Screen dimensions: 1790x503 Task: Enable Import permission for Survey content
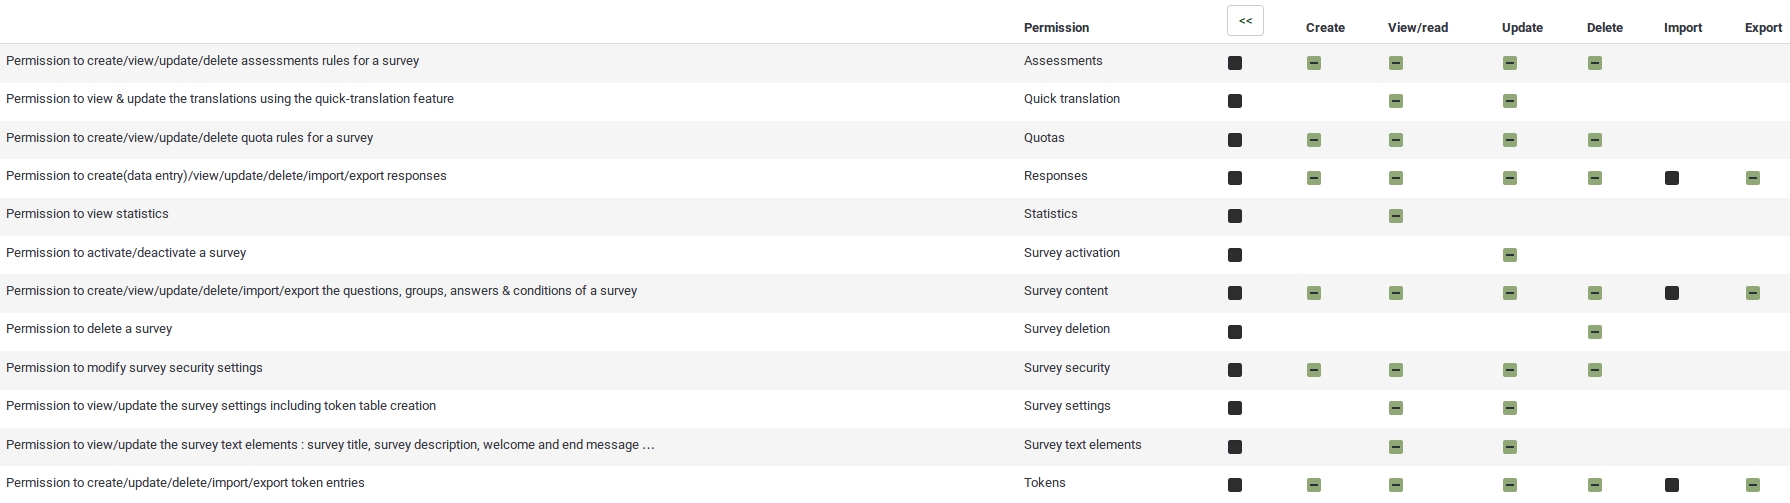click(1672, 293)
